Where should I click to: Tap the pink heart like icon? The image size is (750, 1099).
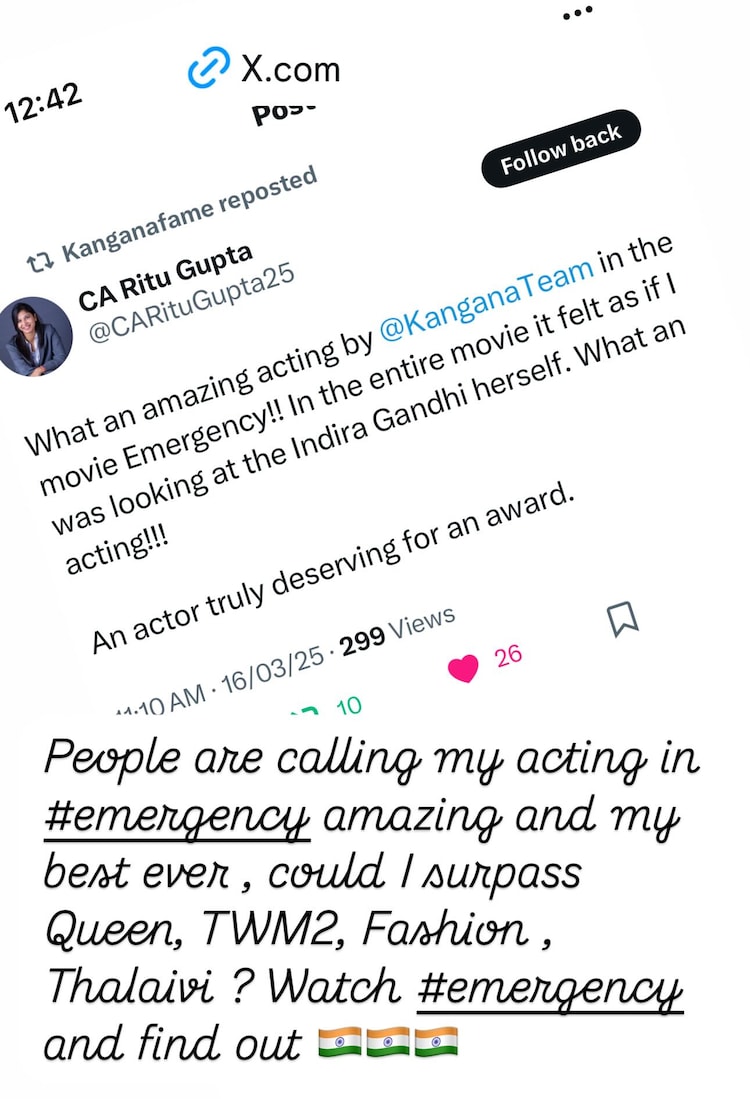(463, 668)
